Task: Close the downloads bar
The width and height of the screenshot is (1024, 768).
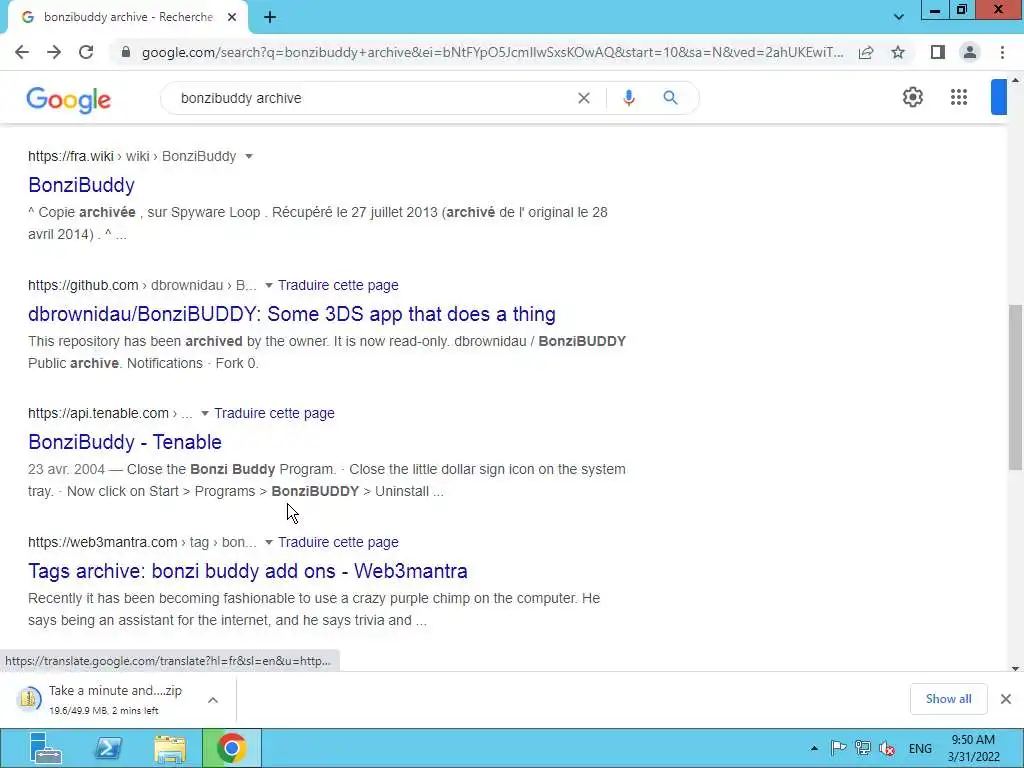Action: pos(1006,699)
